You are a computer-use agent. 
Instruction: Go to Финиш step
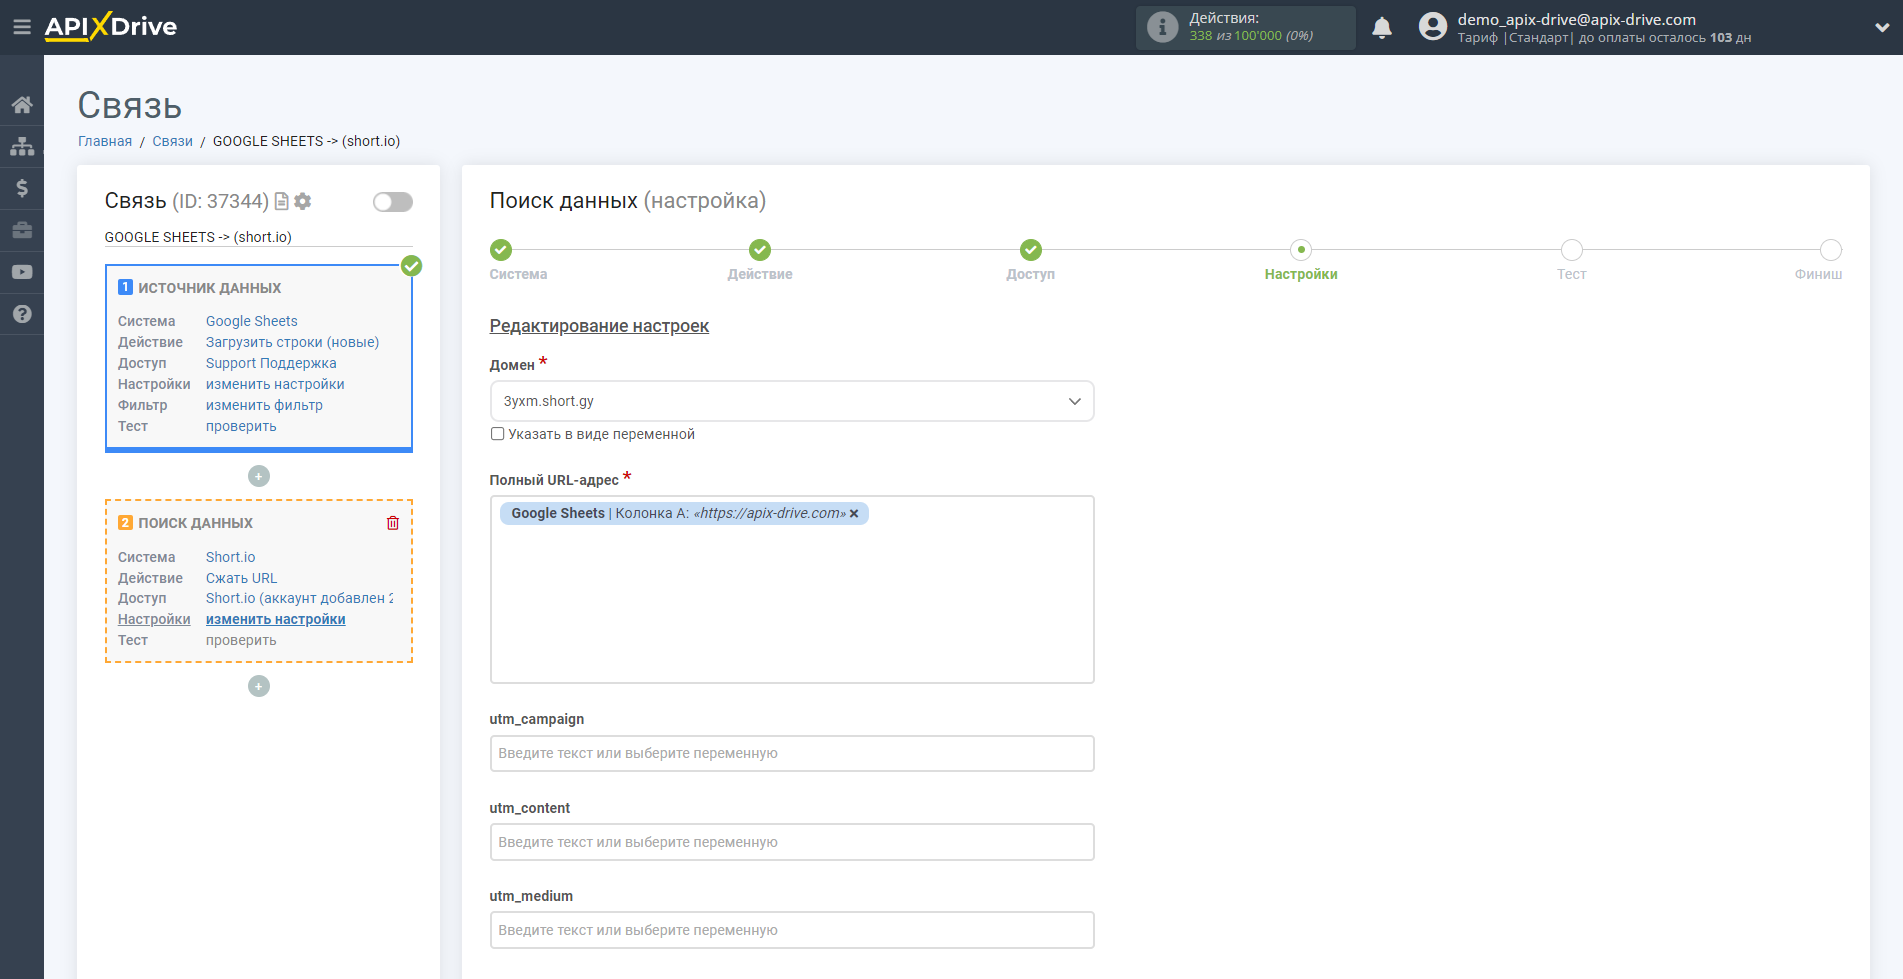click(1831, 250)
